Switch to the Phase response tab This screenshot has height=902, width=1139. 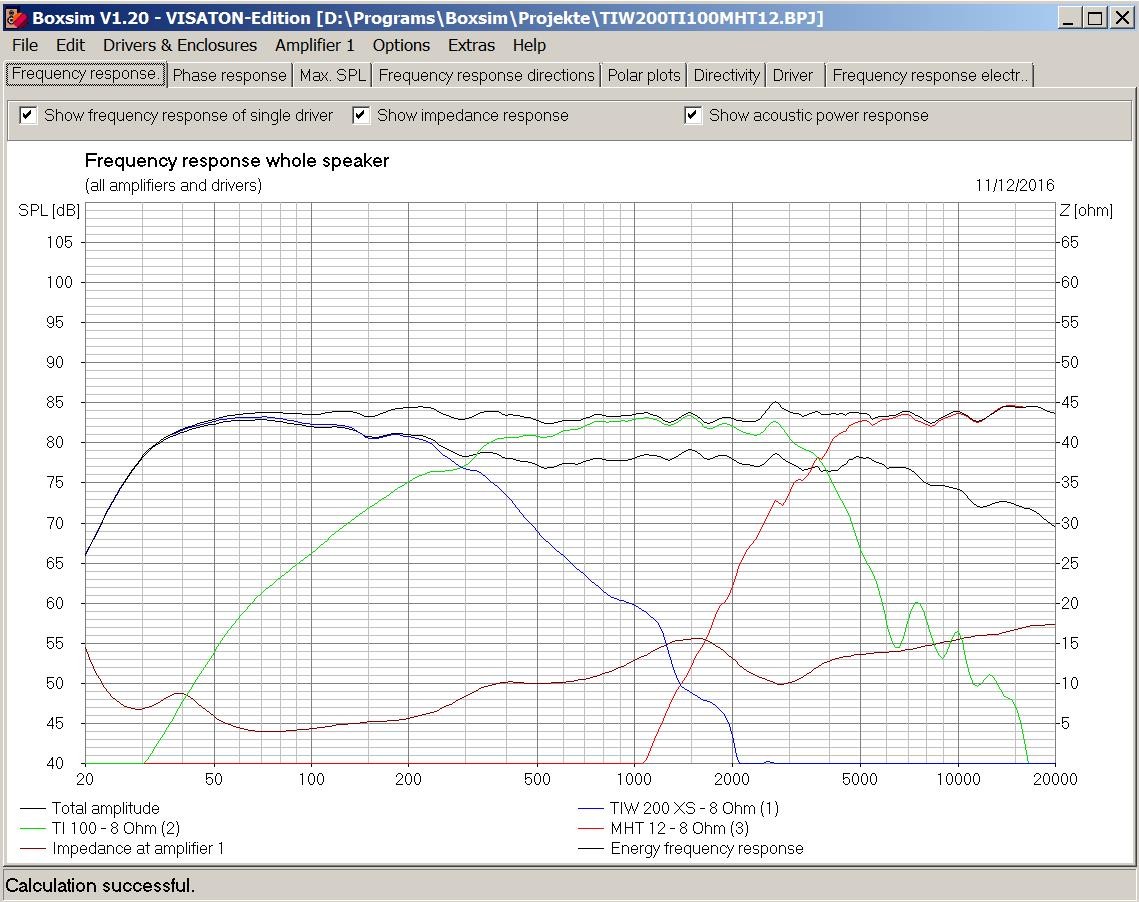coord(230,76)
